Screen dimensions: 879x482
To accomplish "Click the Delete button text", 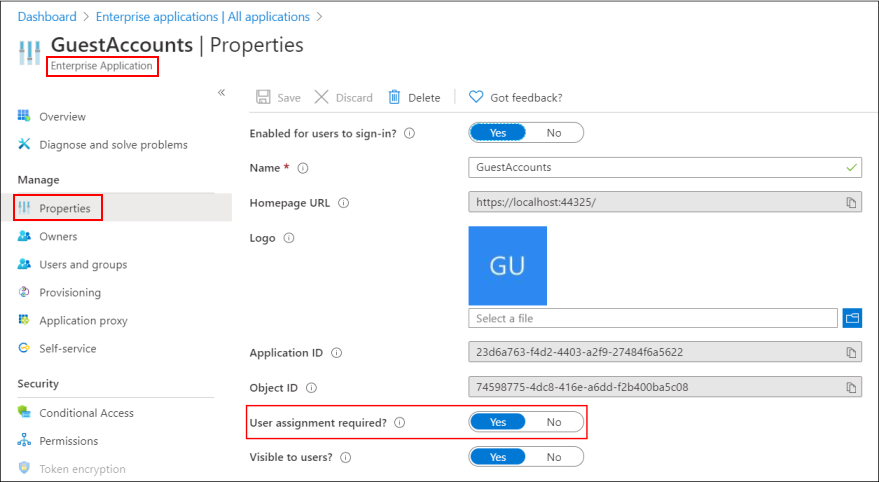I will tap(424, 98).
